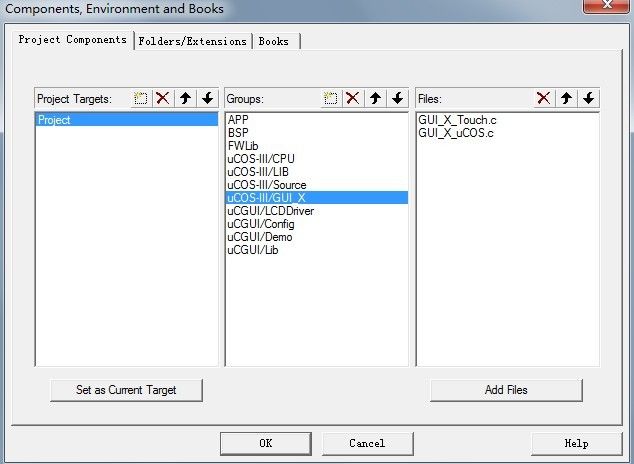Select the Project target entry
This screenshot has width=634, height=464.
click(127, 120)
